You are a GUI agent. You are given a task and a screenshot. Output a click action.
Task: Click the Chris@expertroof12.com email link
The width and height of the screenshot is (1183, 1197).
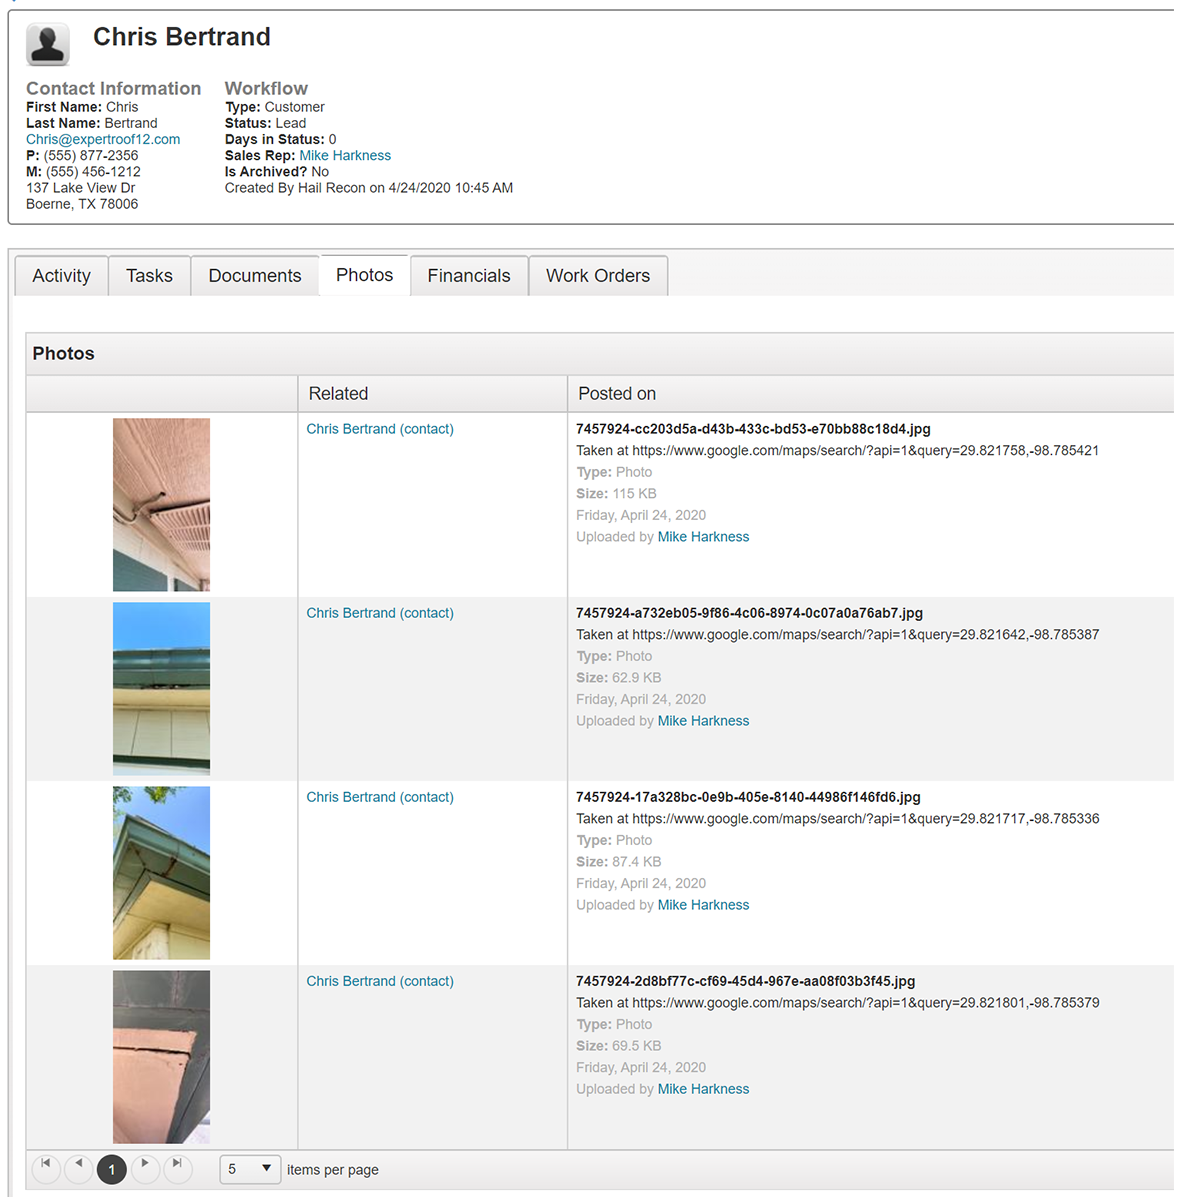coord(103,139)
